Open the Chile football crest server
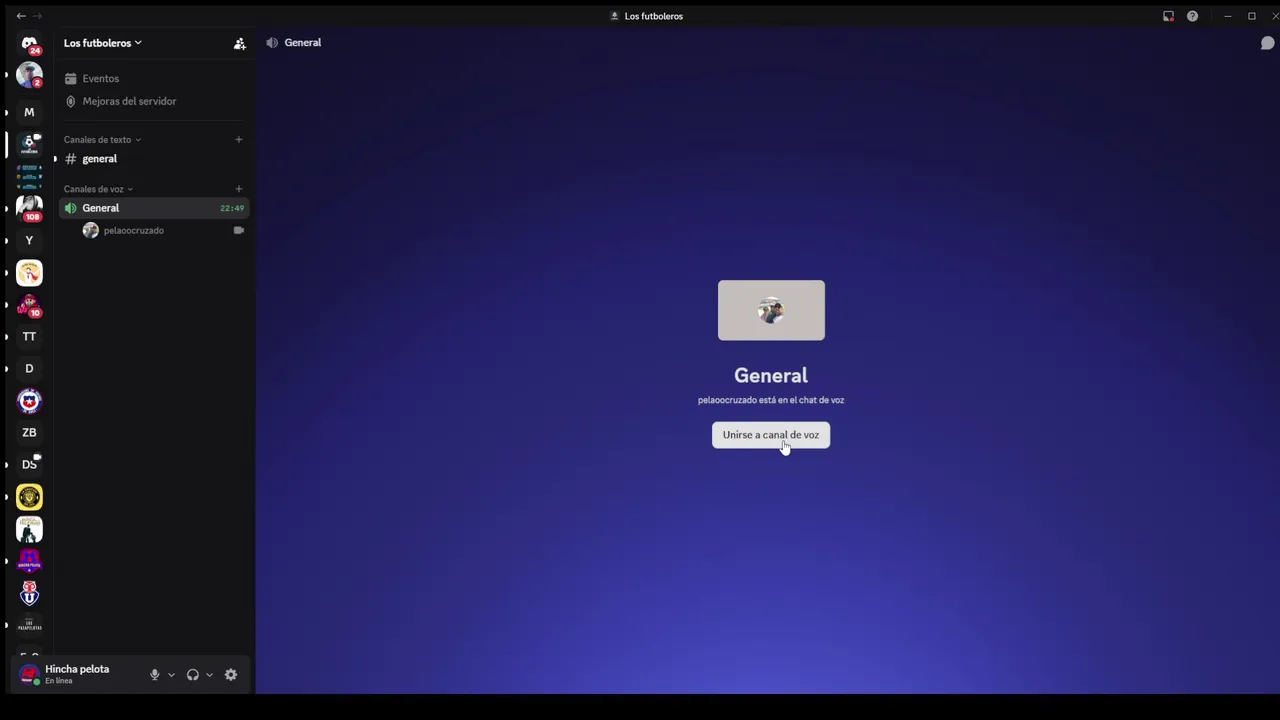 29,400
